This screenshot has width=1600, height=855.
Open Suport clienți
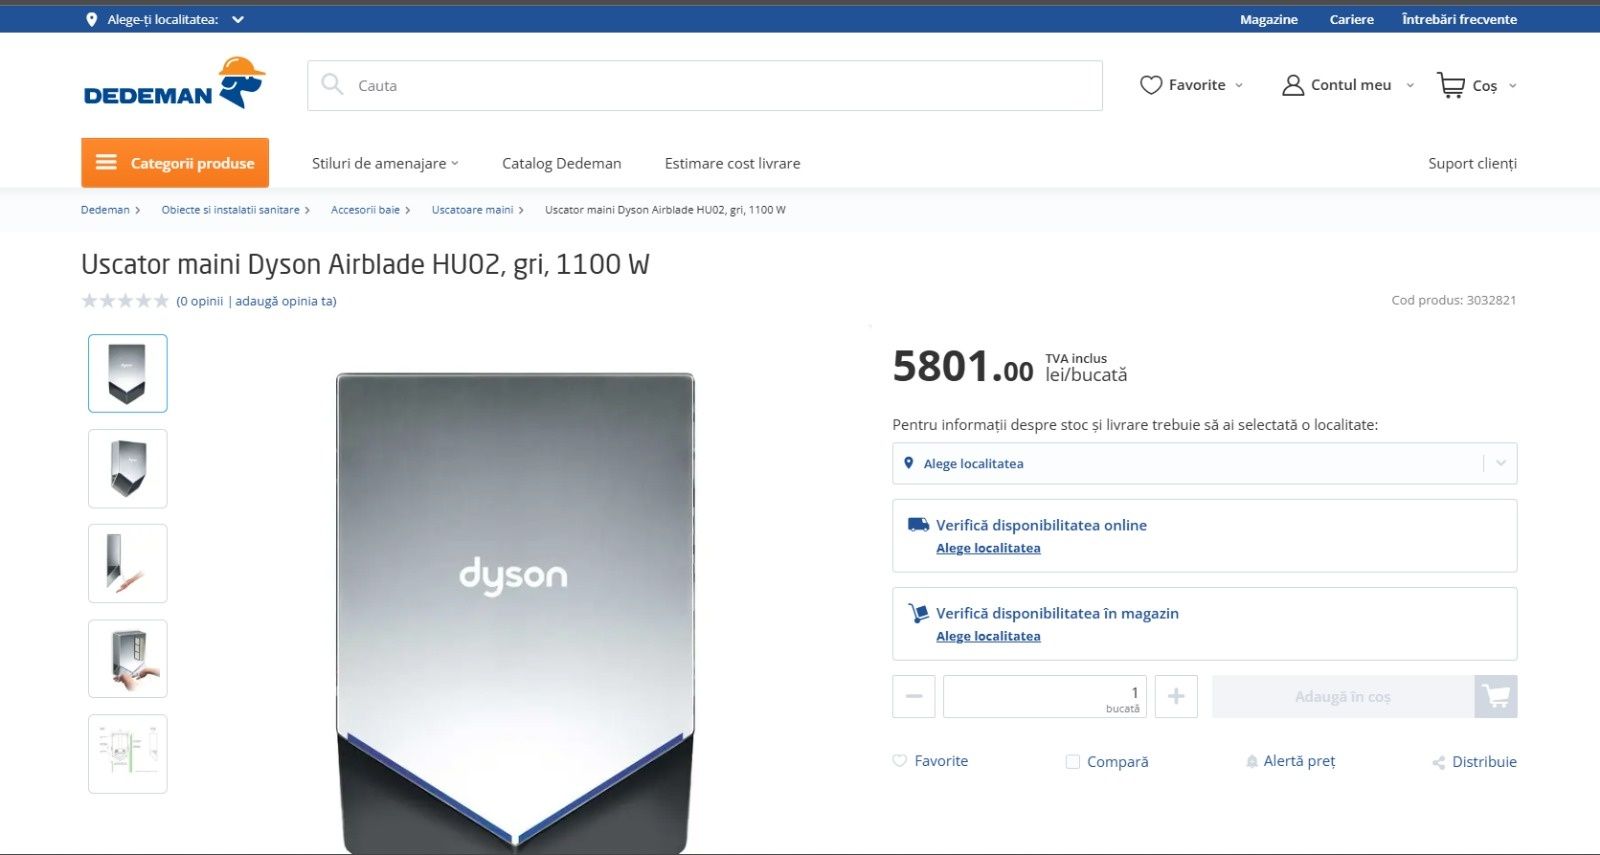(1472, 163)
